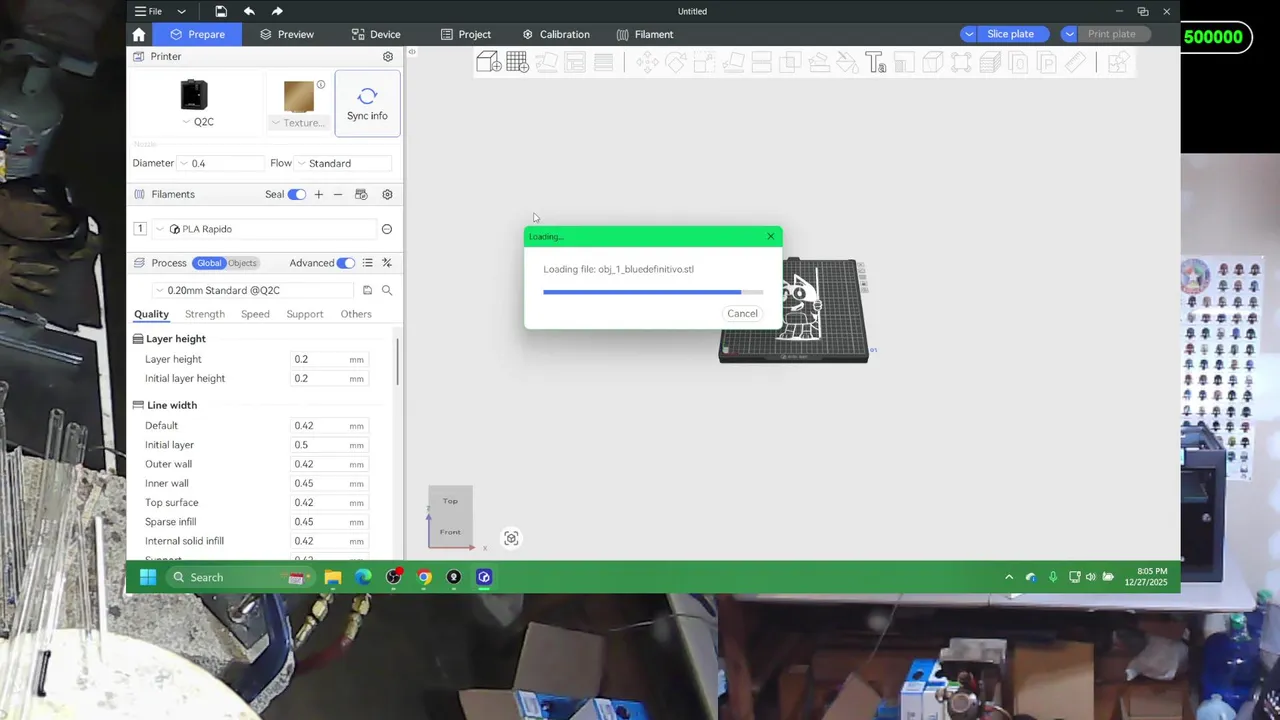Screen dimensions: 1280x720
Task: Select the Measure ruler tool
Action: click(x=1076, y=63)
